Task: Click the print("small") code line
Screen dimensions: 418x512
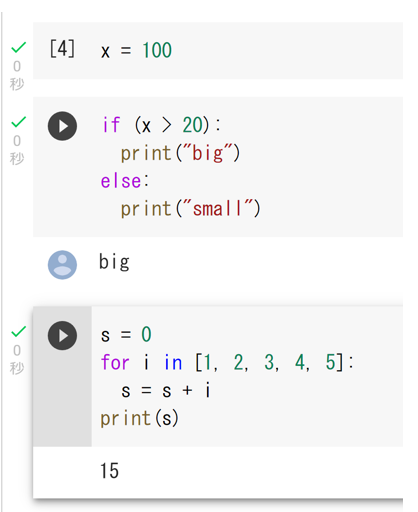Action: pos(190,209)
